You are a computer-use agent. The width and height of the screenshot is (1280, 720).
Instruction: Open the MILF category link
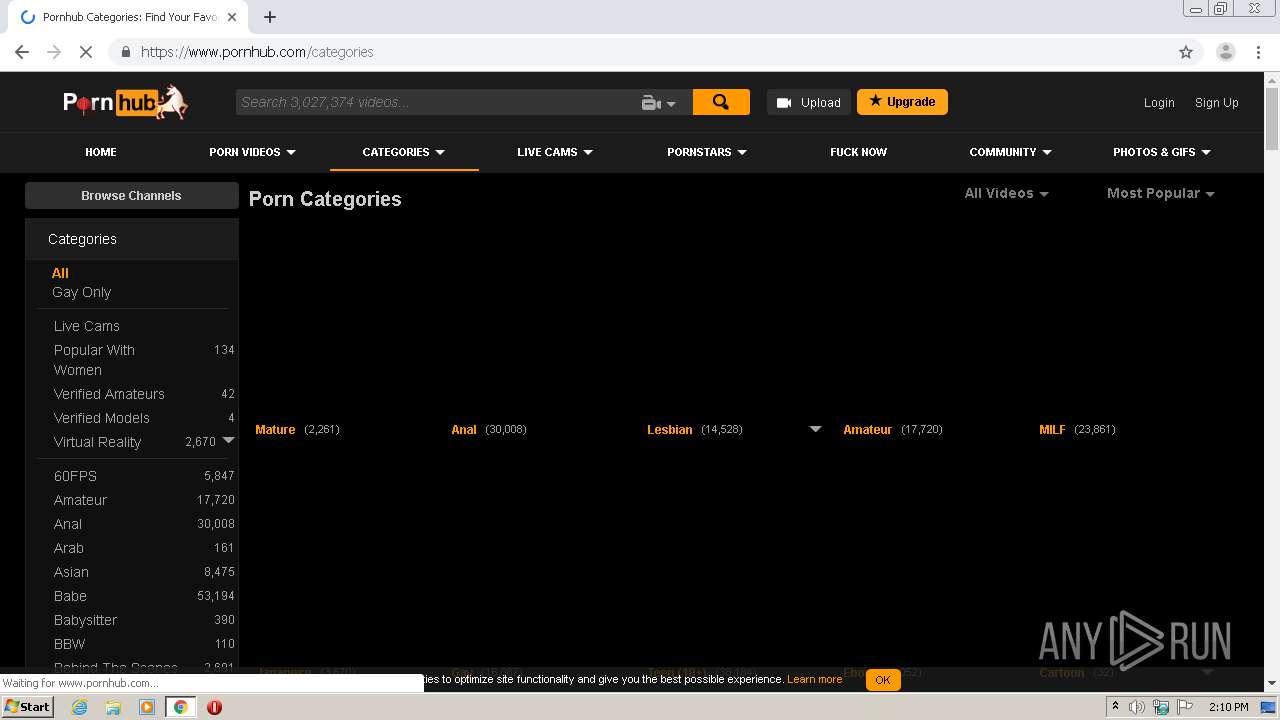(1052, 429)
